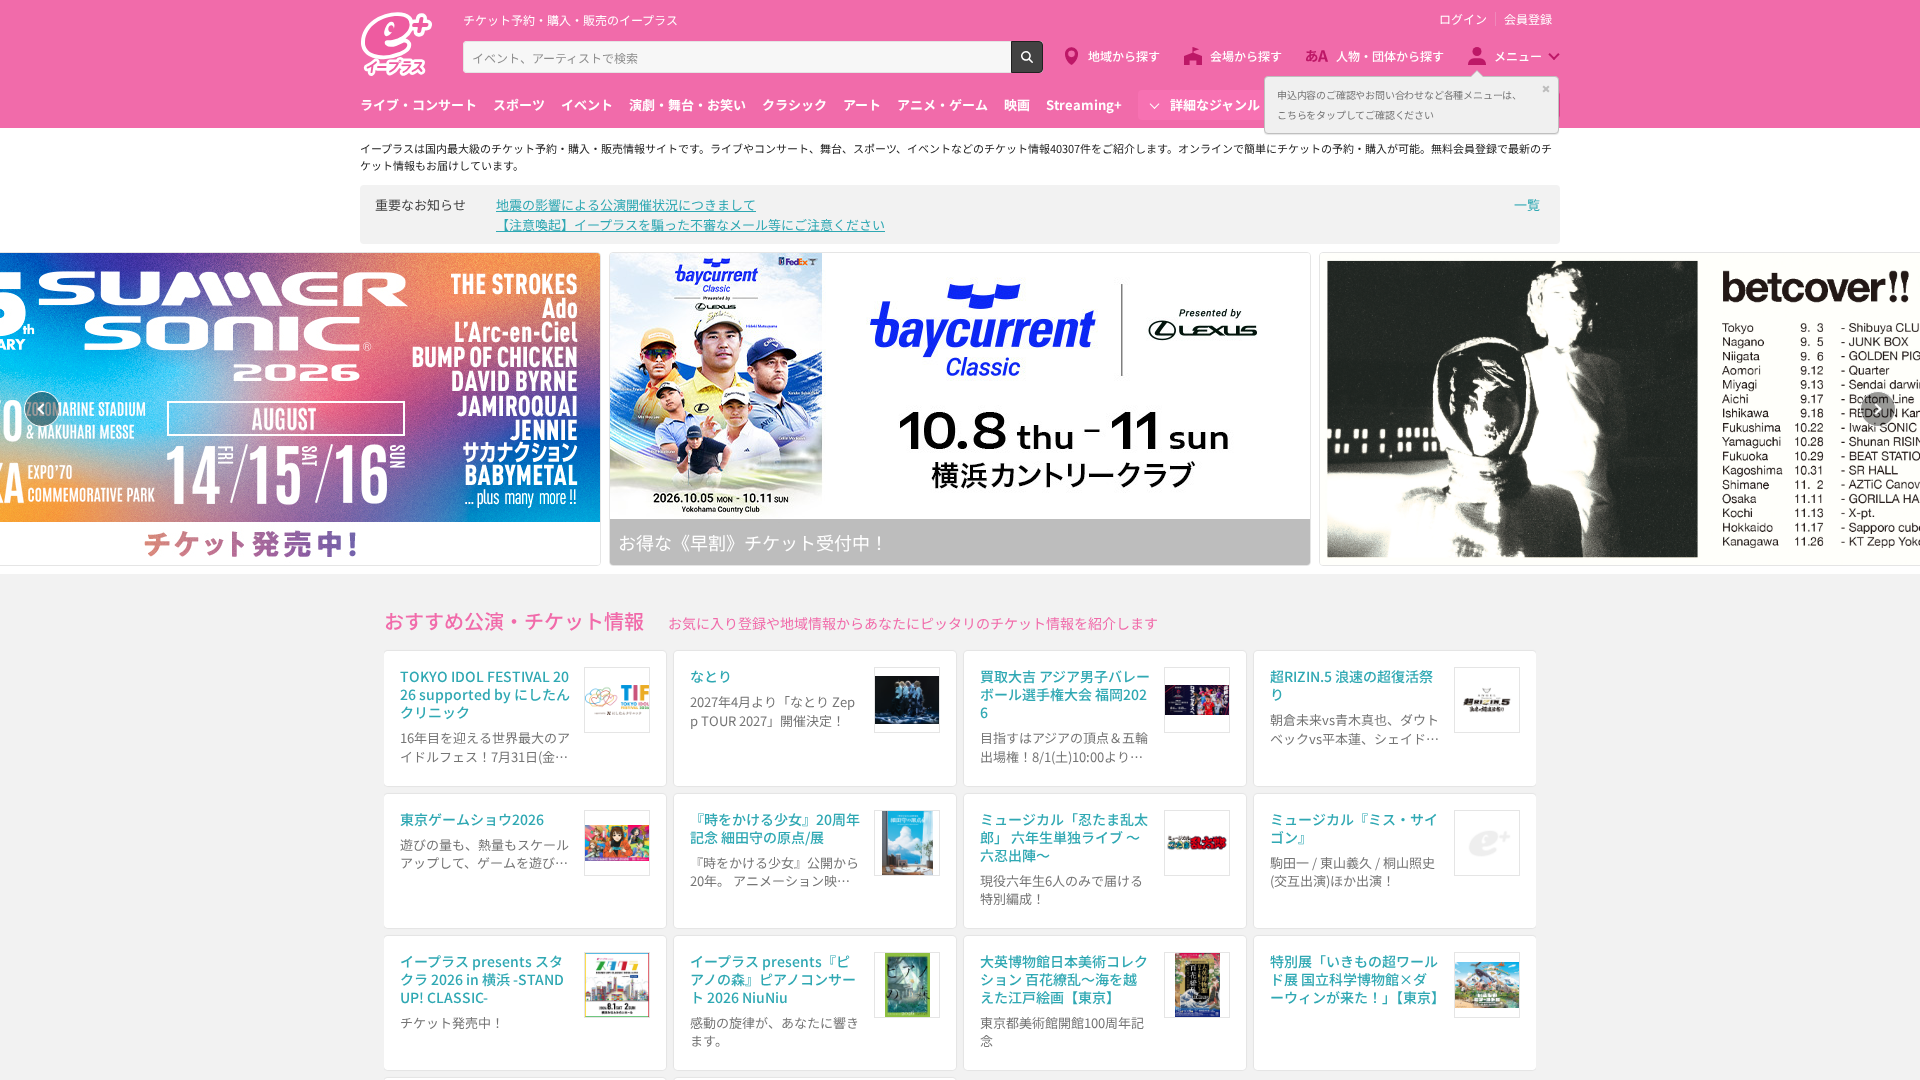The height and width of the screenshot is (1080, 1920).
Task: Open 演劇・舞台・お笑い category
Action: (687, 105)
